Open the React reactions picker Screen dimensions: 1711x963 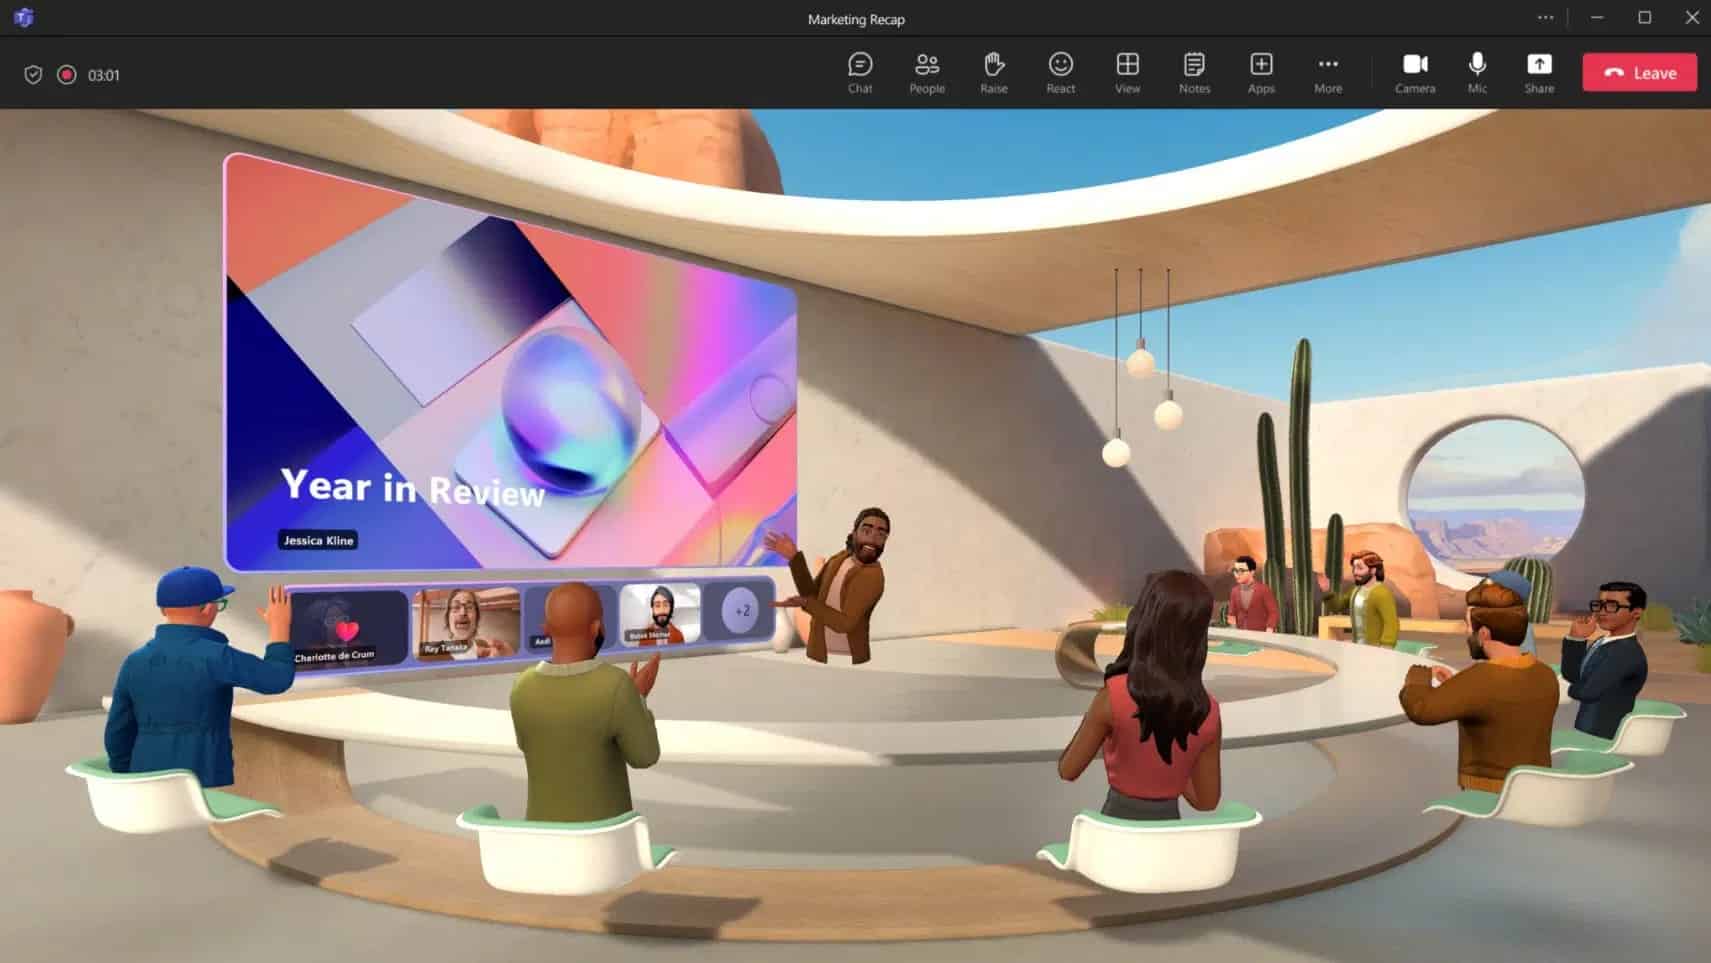pyautogui.click(x=1060, y=72)
